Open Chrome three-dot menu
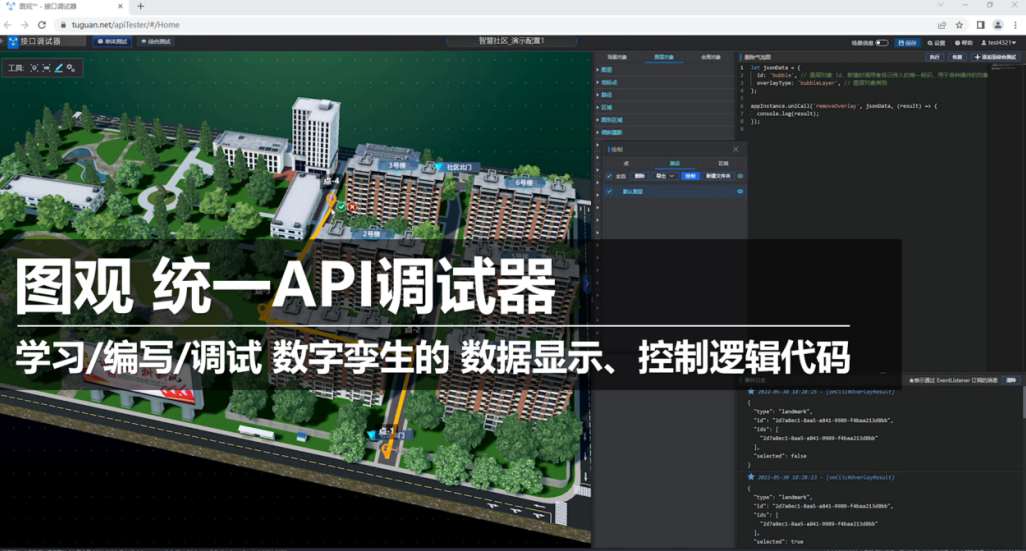The height and width of the screenshot is (551, 1026). pyautogui.click(x=1016, y=25)
